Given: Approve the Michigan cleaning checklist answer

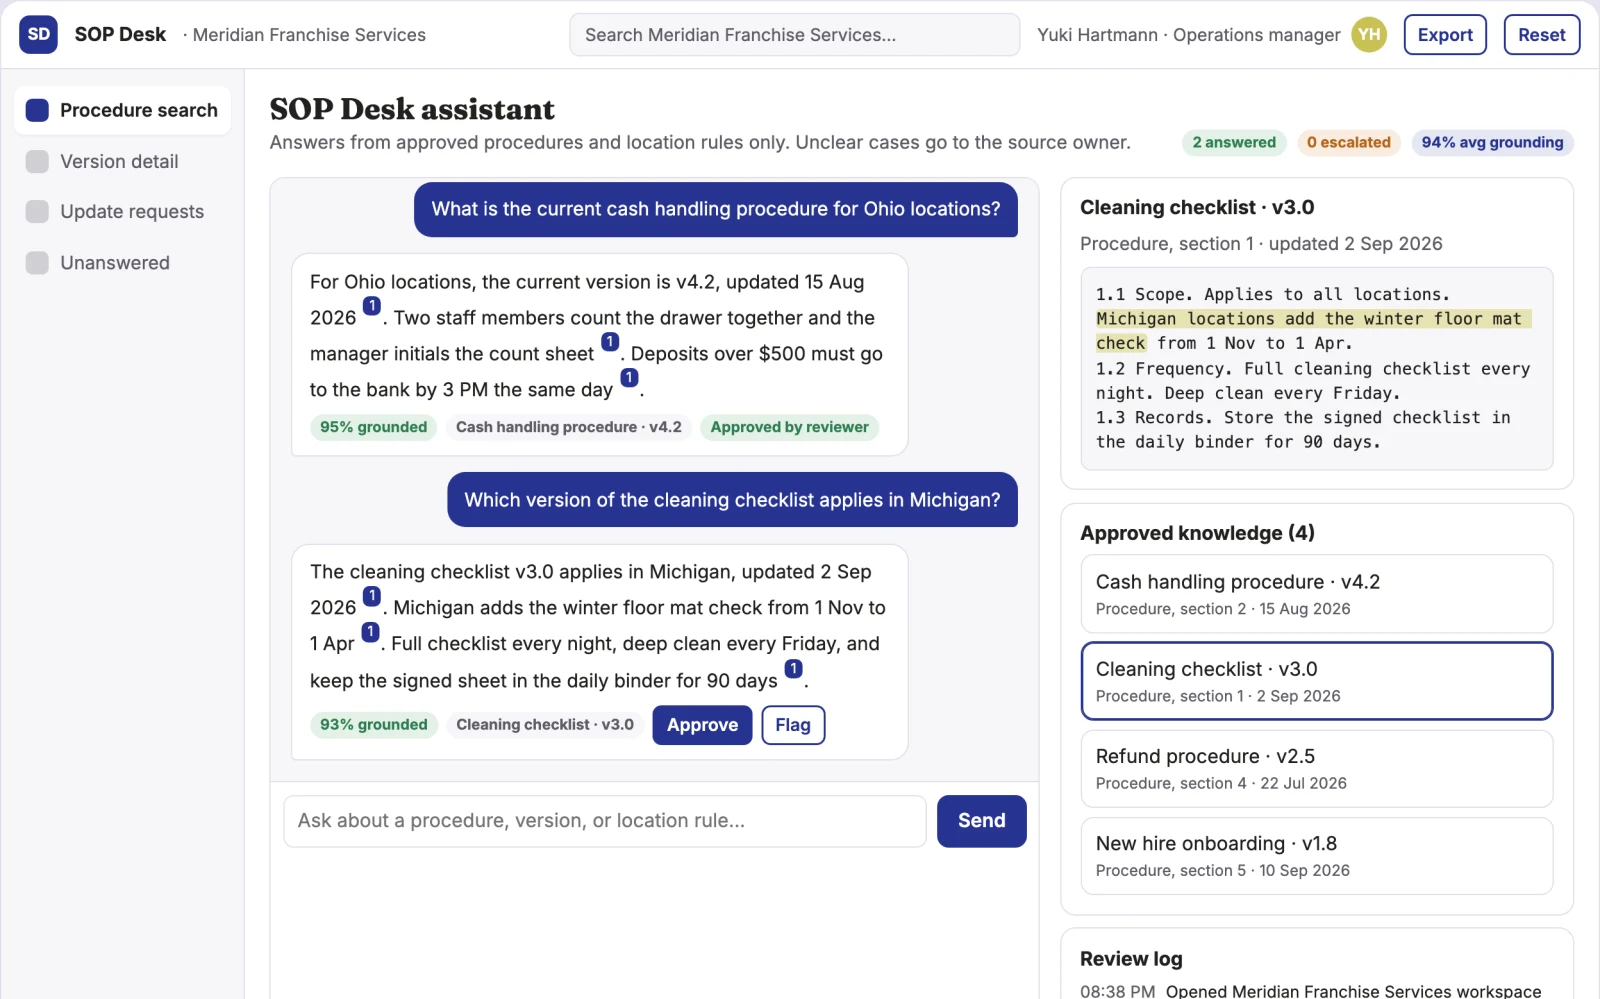Looking at the screenshot, I should click(702, 725).
